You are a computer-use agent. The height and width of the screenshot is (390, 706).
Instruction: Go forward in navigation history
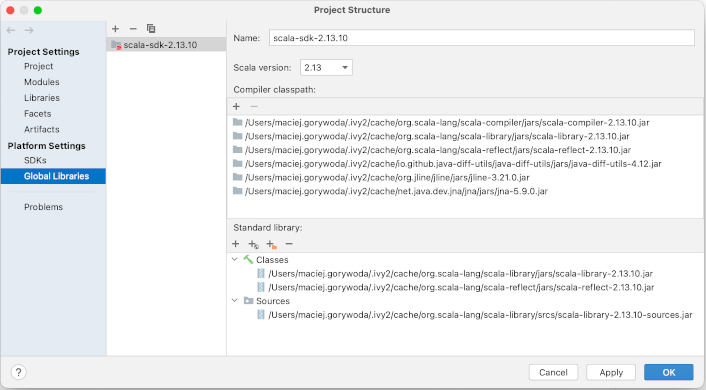[x=29, y=30]
